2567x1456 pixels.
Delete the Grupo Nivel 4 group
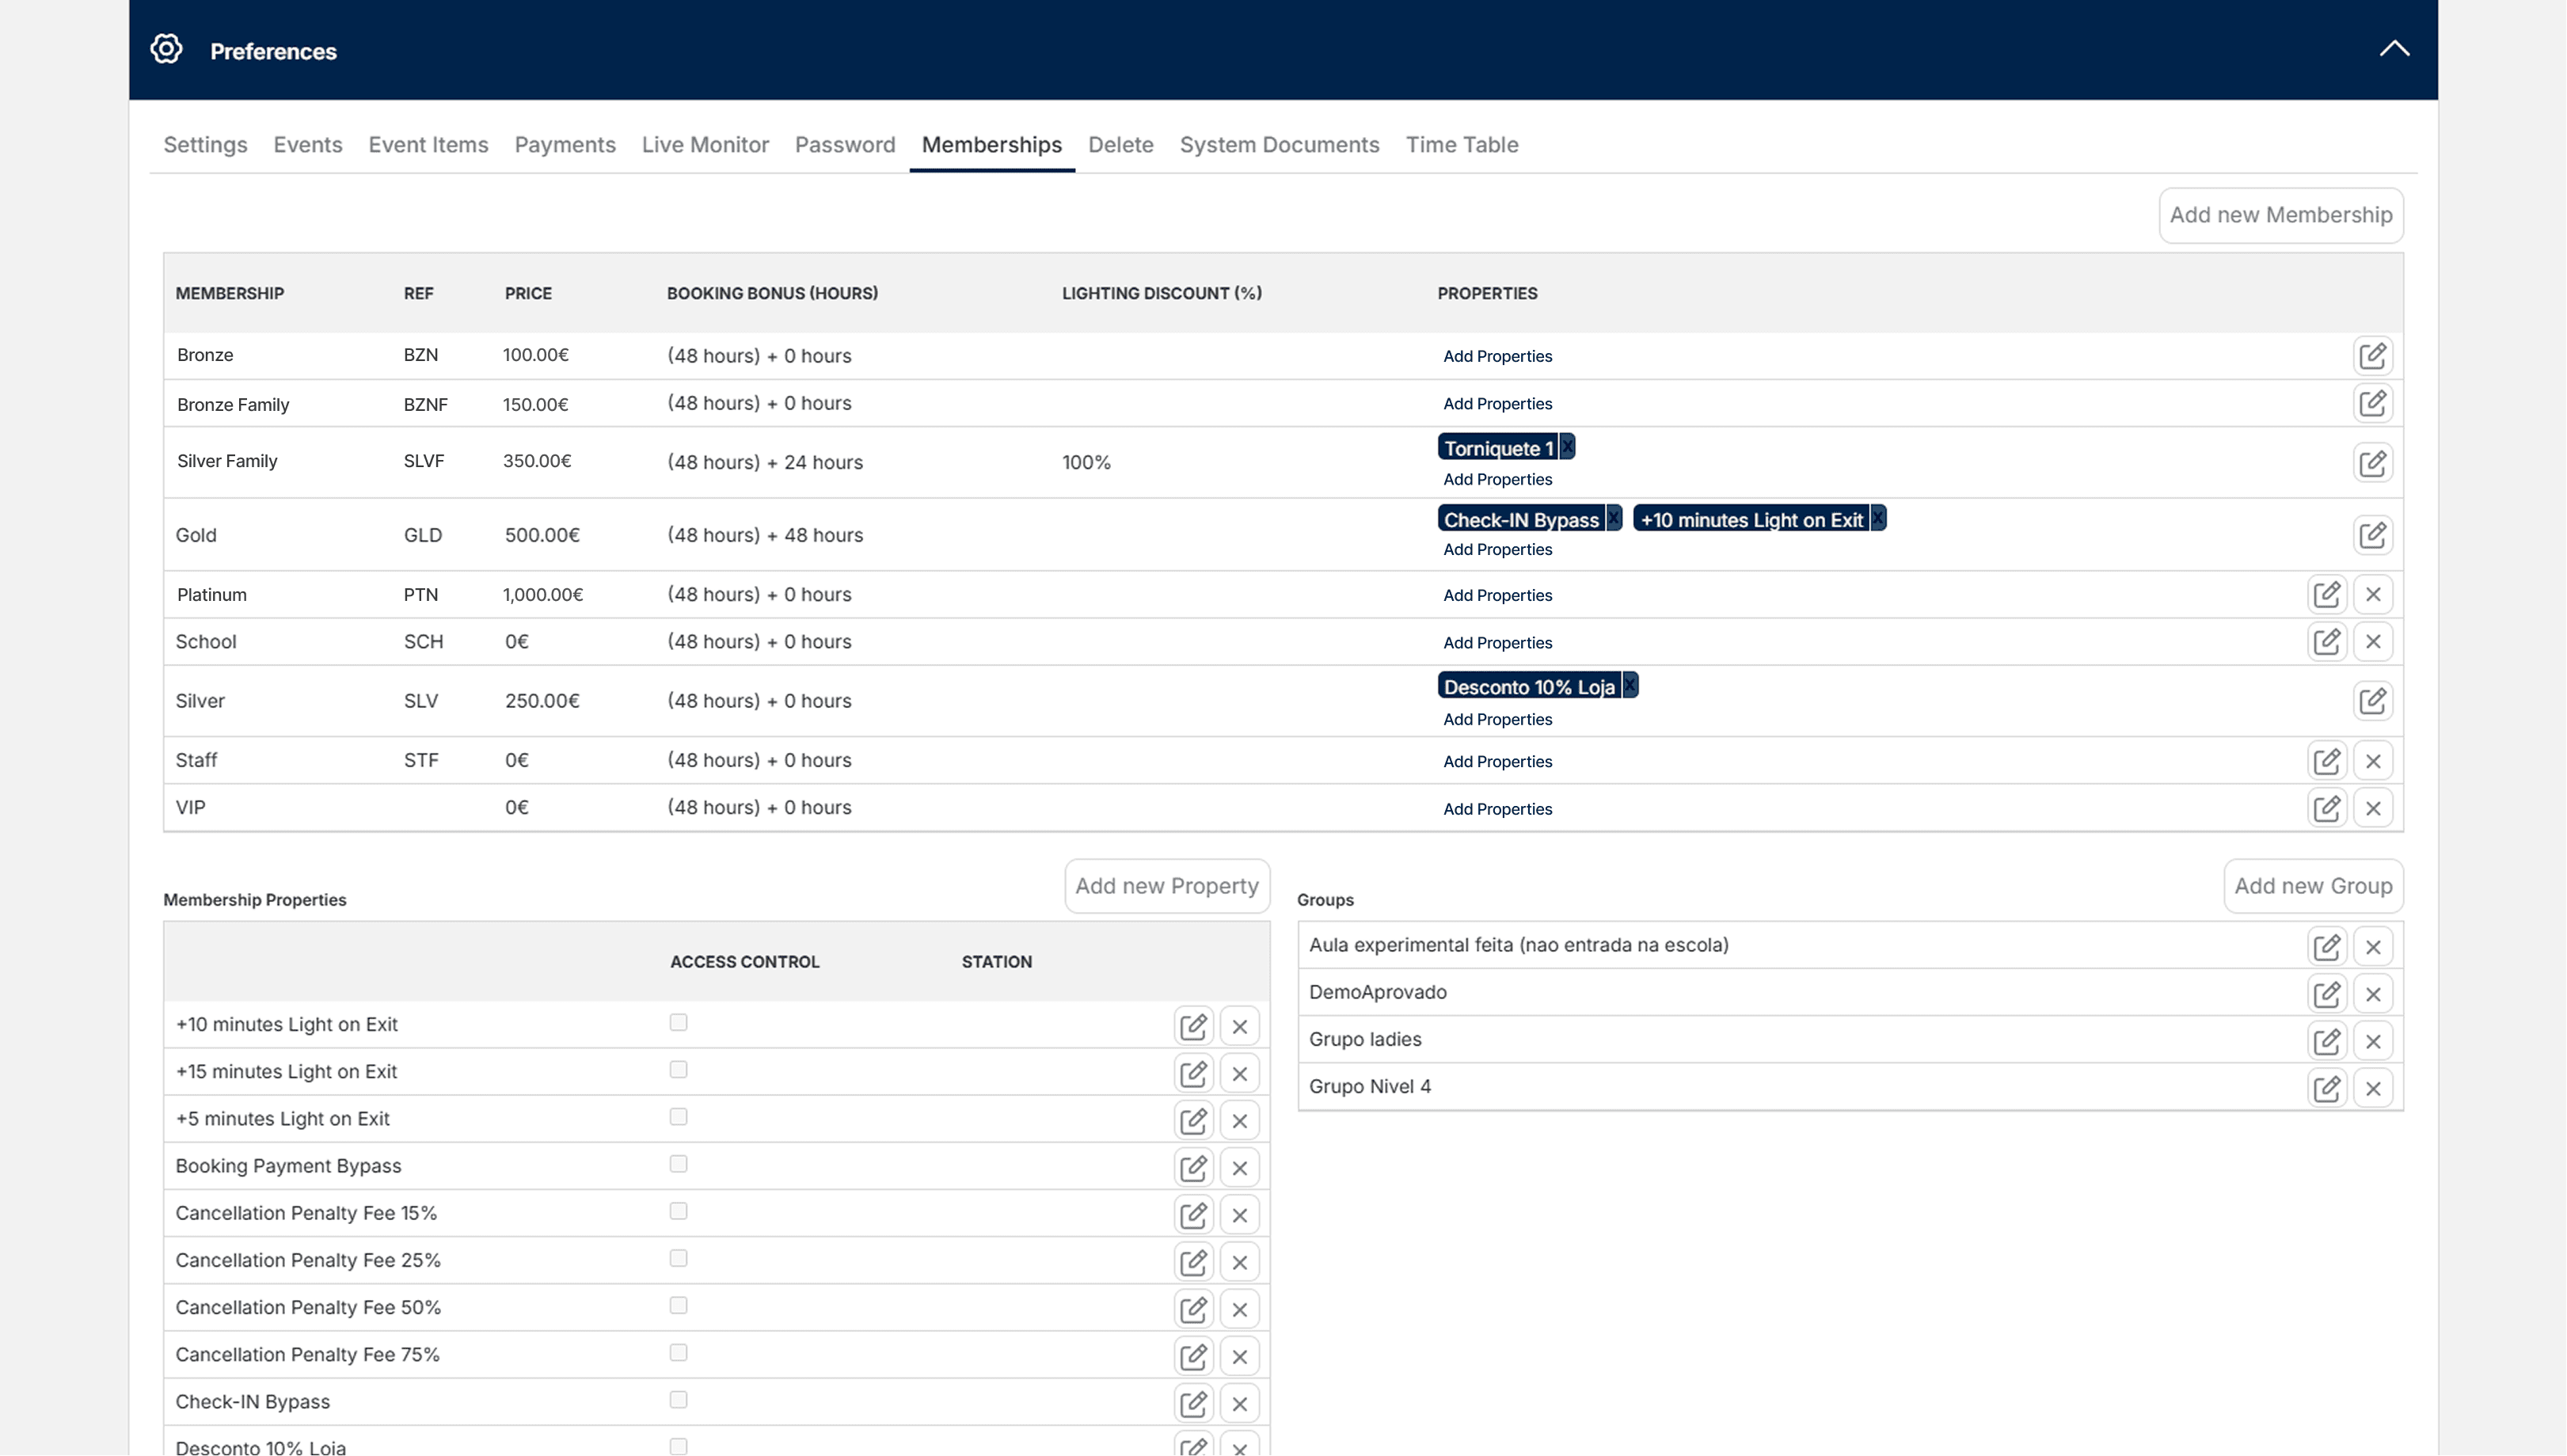pos(2372,1088)
